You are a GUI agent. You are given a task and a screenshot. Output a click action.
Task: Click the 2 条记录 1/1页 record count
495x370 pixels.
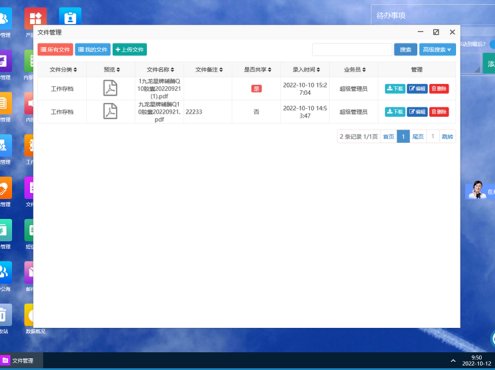click(359, 136)
